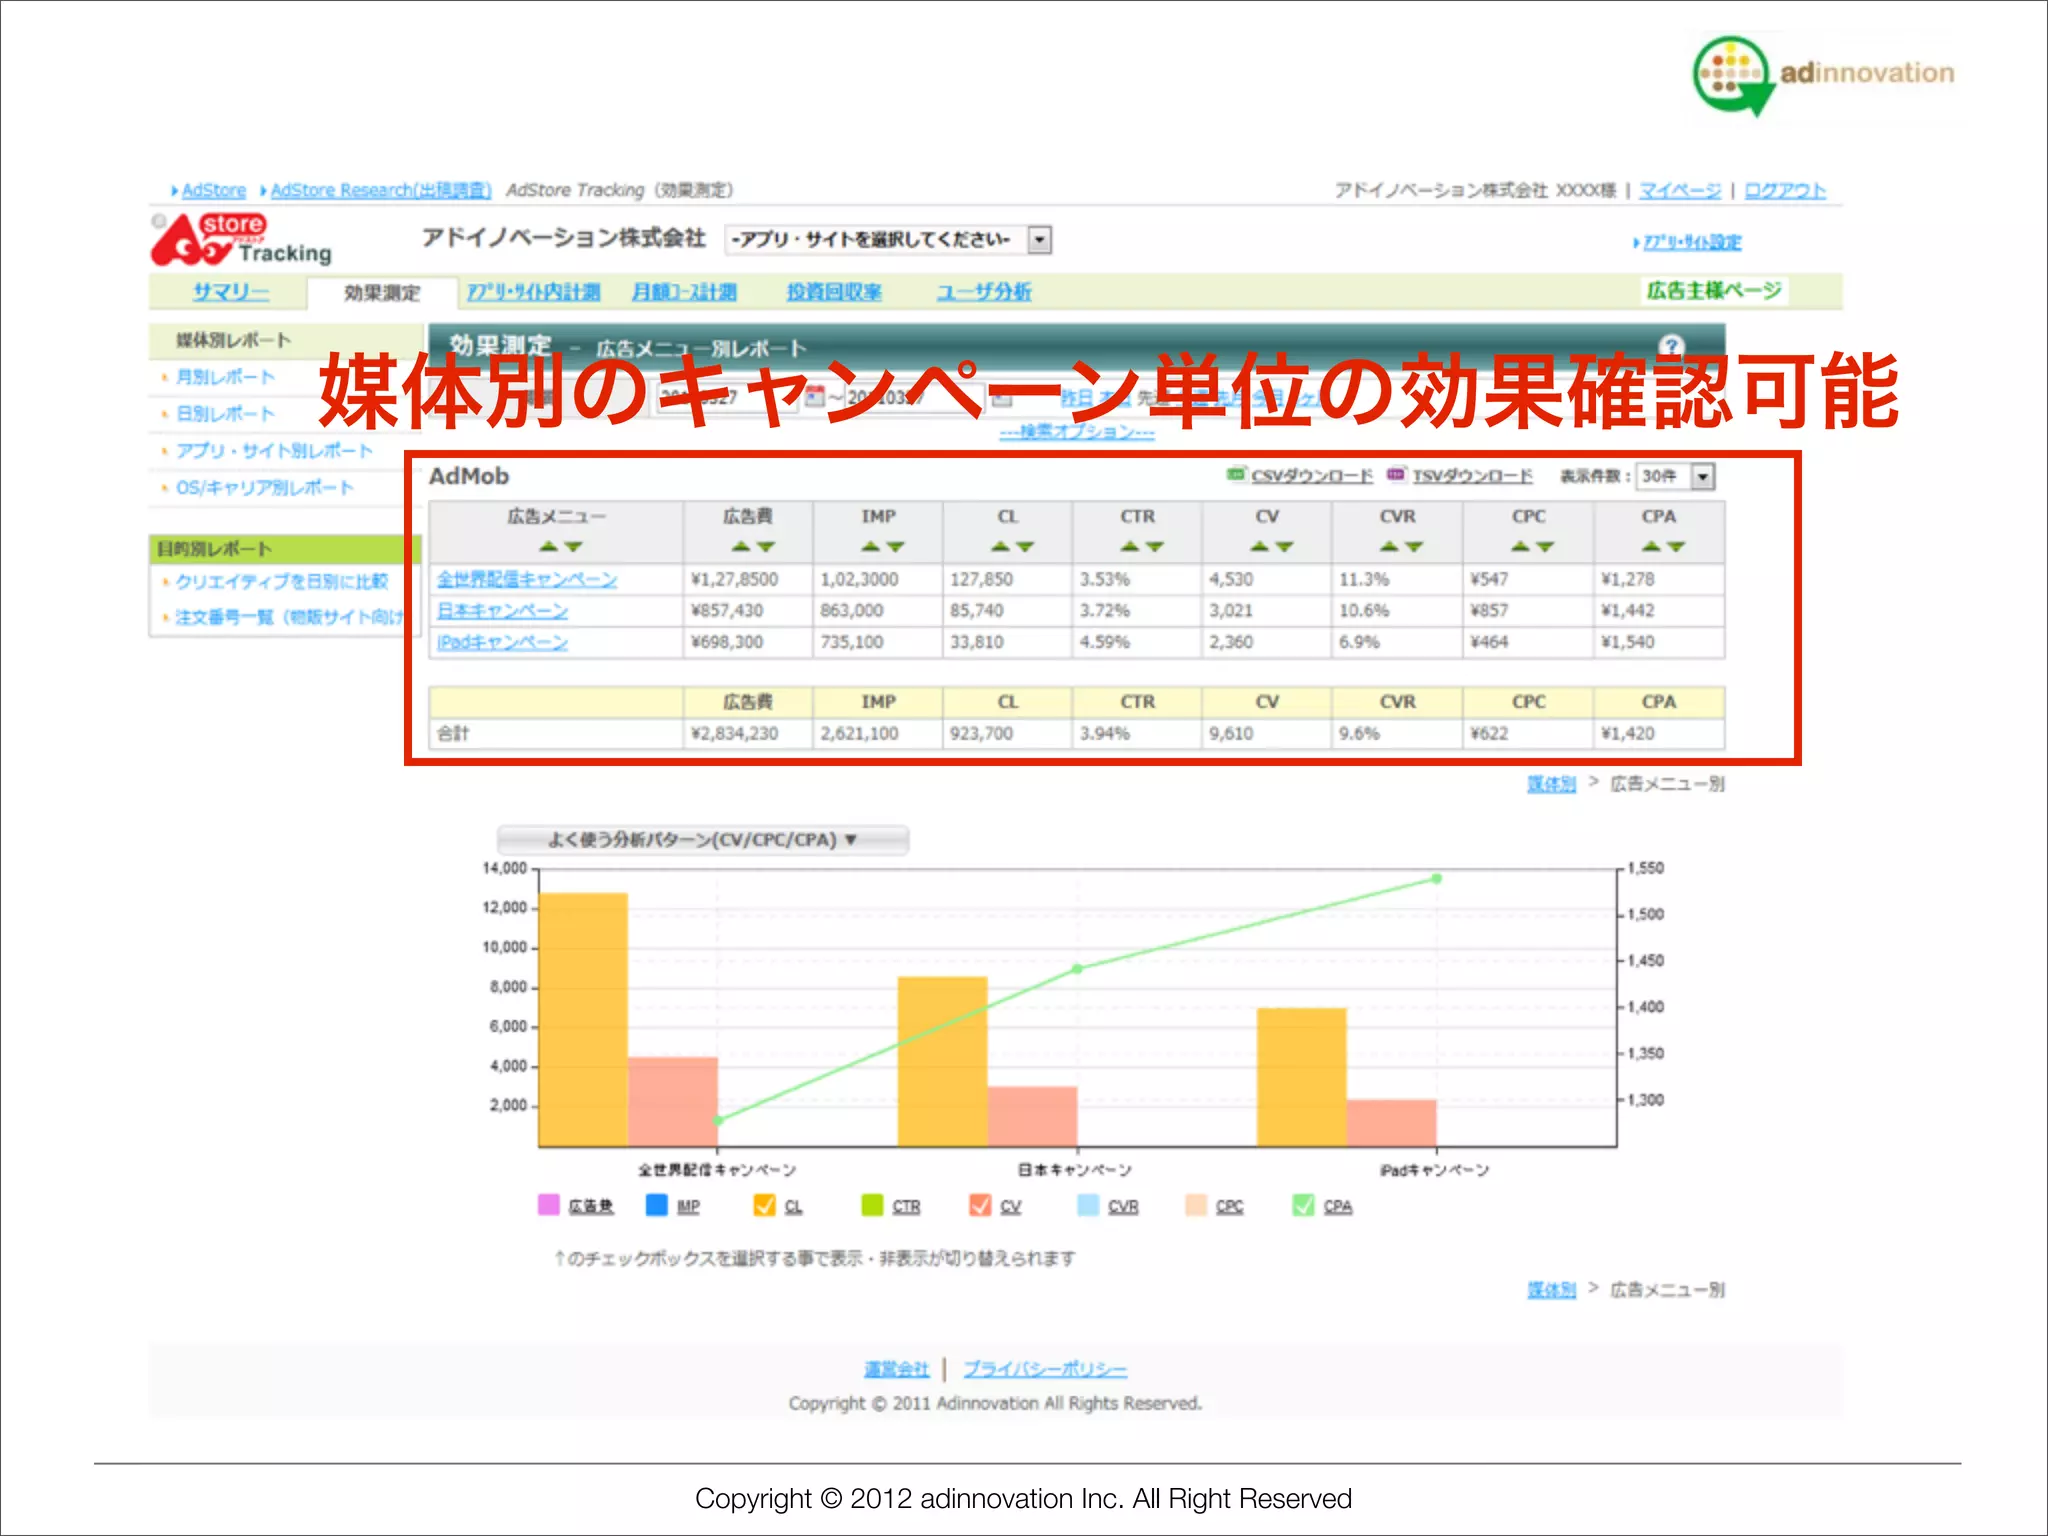The height and width of the screenshot is (1536, 2048).
Task: Click the 検索オプション link
Action: pyautogui.click(x=1077, y=432)
